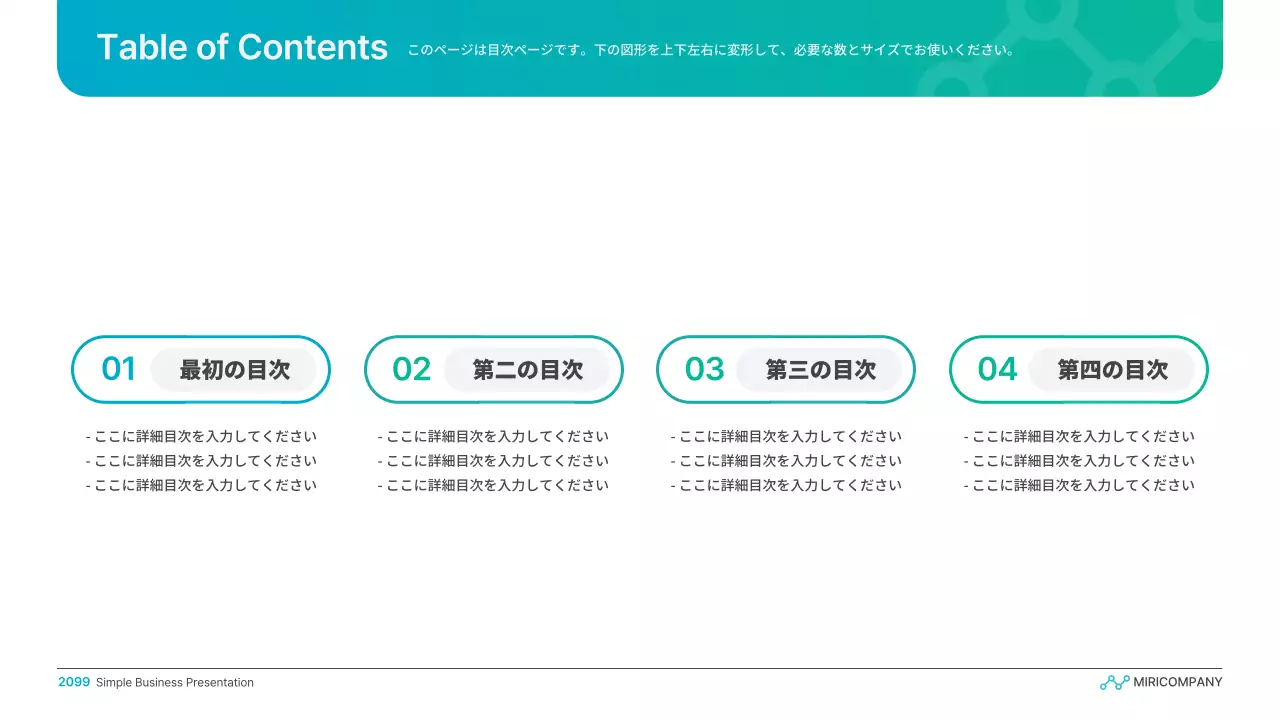The image size is (1280, 720).
Task: Click the teal page number 2099
Action: (74, 682)
